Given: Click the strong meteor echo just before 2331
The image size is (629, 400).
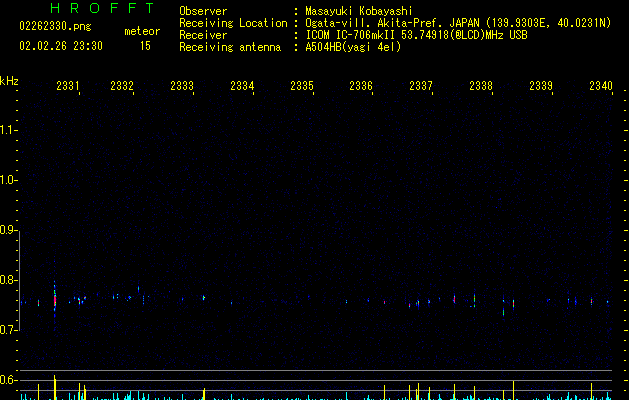Looking at the screenshot, I should click(x=55, y=300).
